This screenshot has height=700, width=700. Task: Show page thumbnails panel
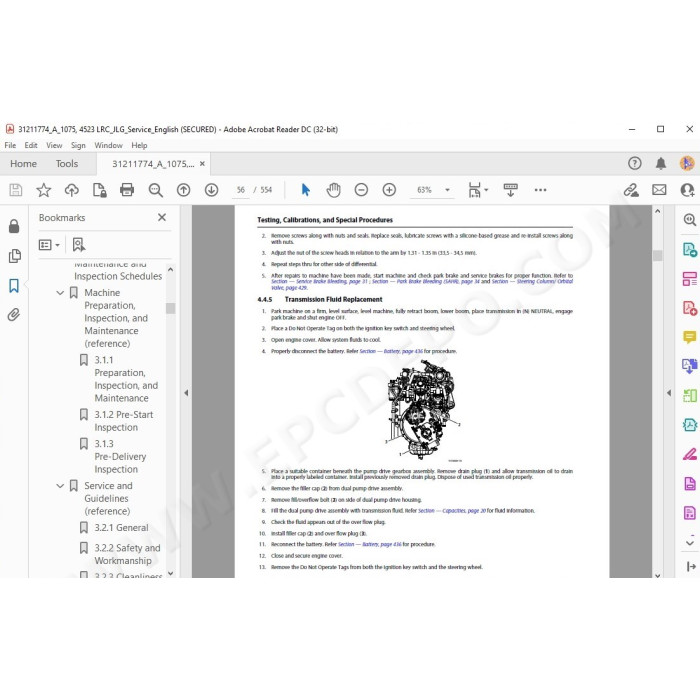[14, 256]
